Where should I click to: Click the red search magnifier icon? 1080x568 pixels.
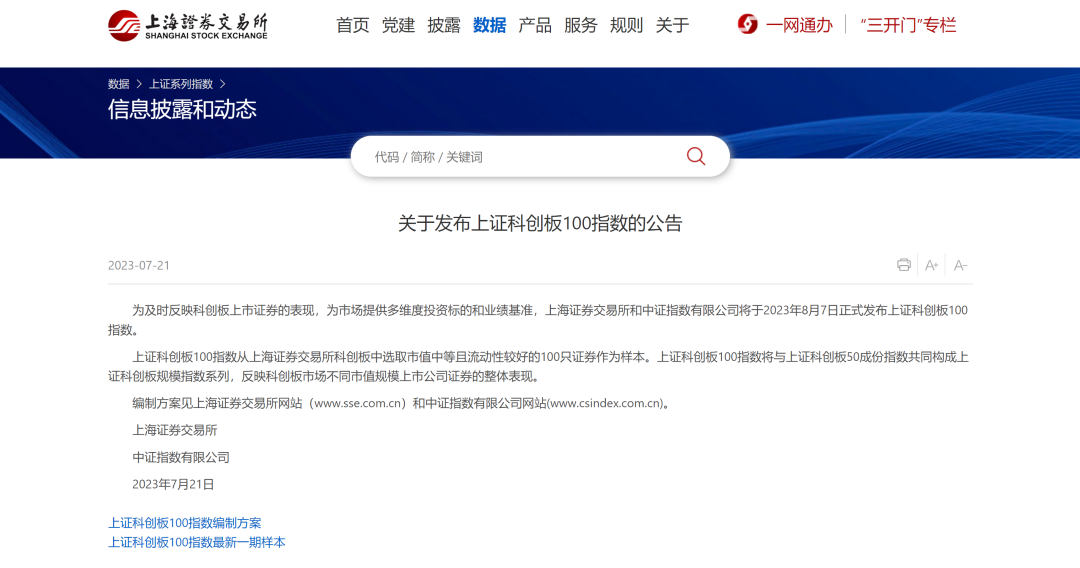tap(696, 156)
